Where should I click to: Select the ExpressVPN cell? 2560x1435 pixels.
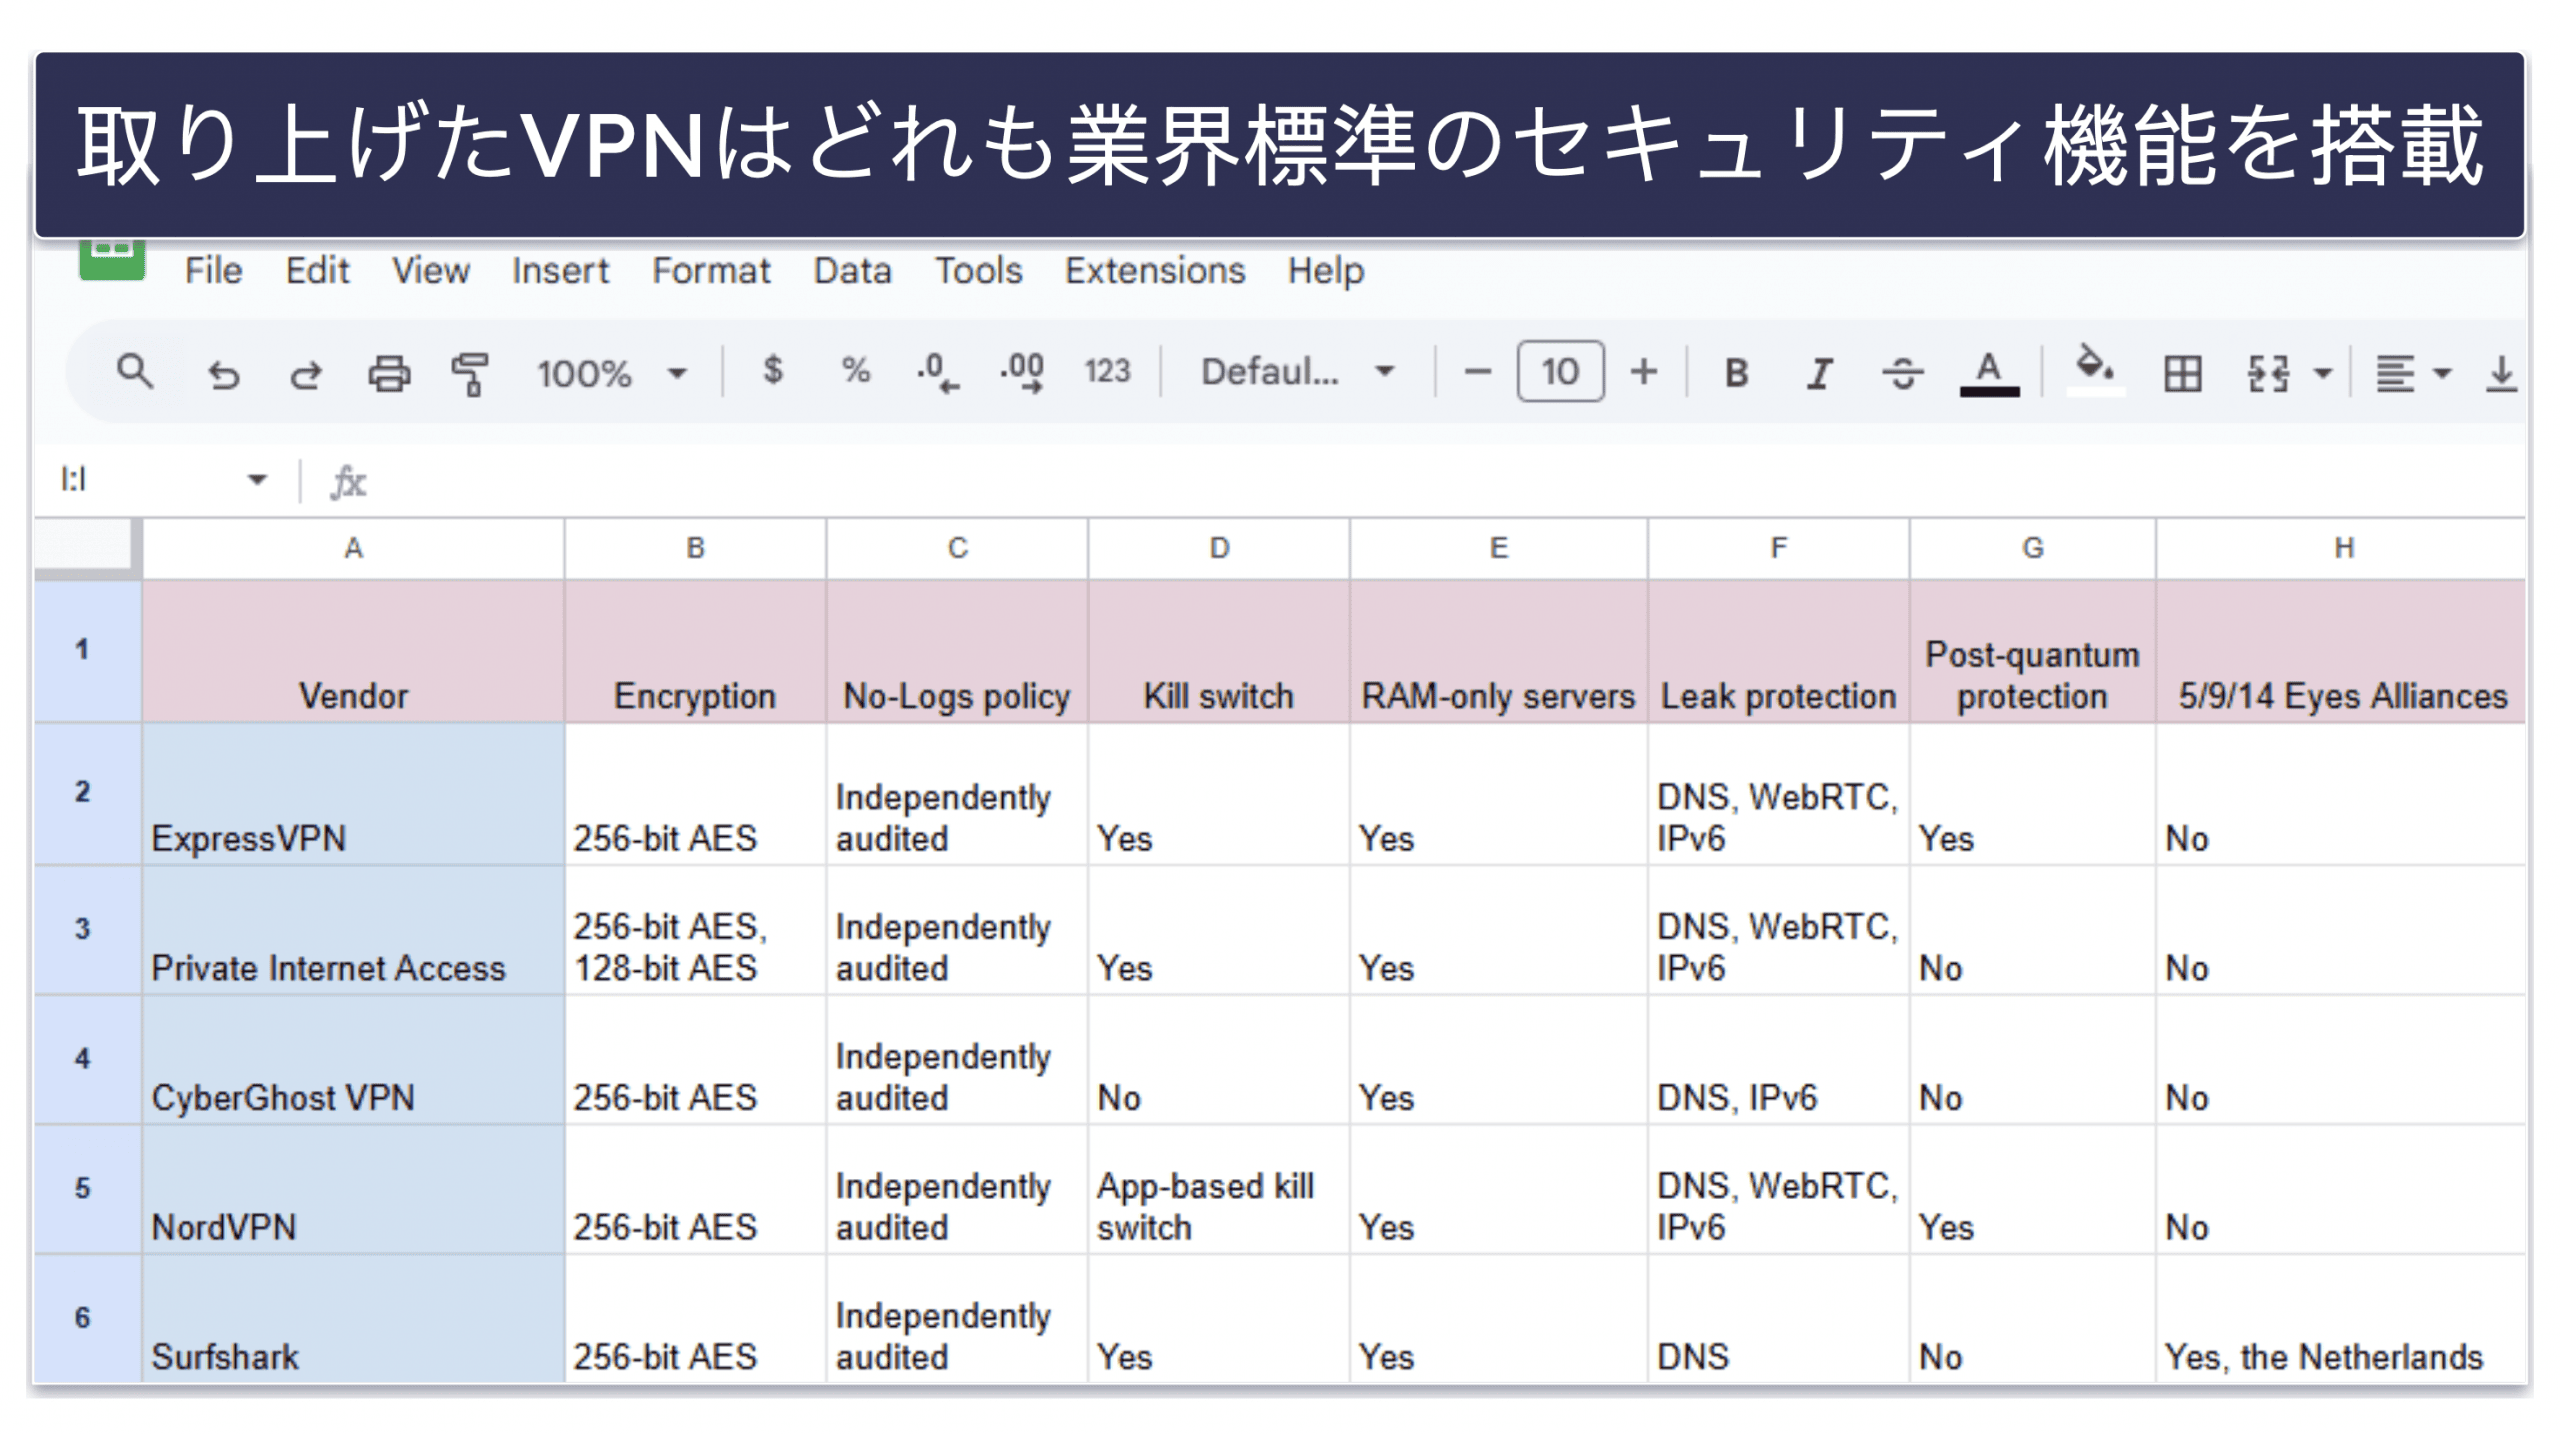pyautogui.click(x=353, y=794)
